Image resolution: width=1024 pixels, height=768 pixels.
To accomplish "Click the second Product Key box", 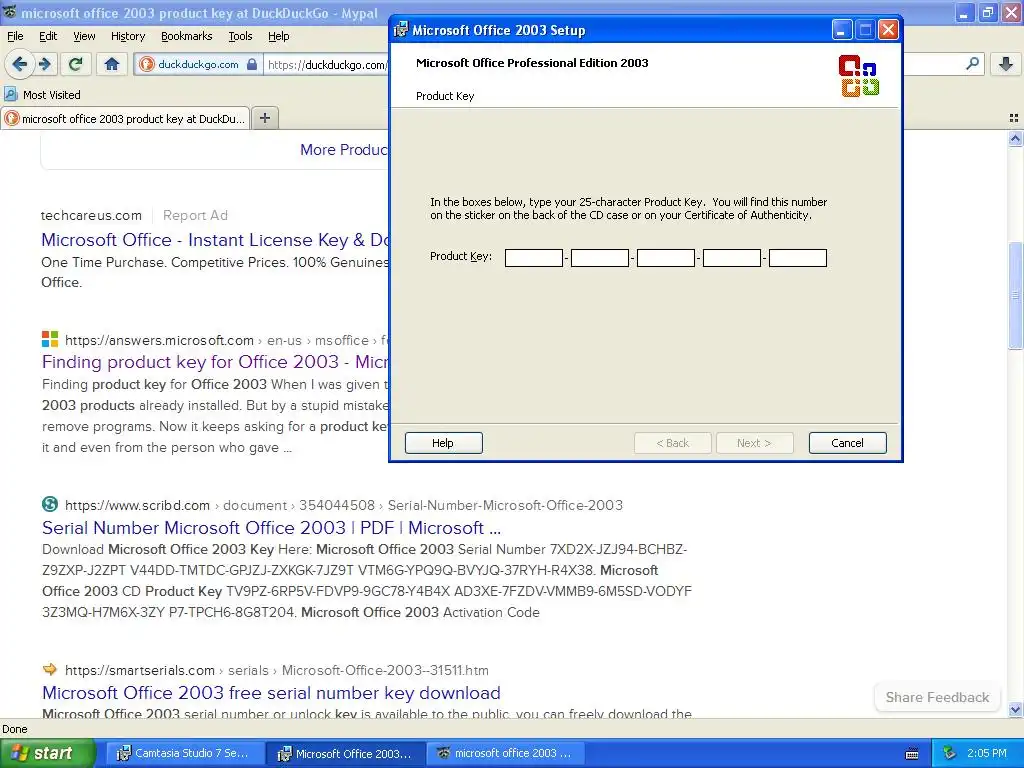I will (x=600, y=258).
